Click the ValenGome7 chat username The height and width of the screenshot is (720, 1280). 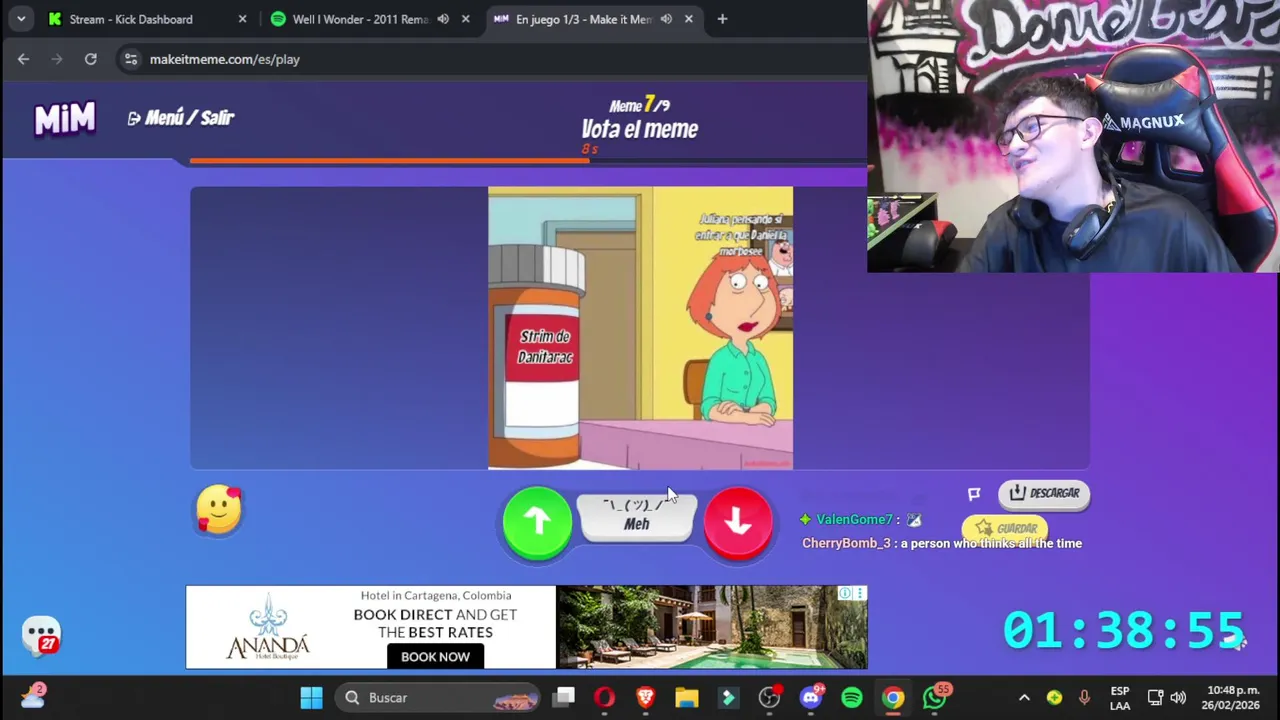click(x=854, y=519)
